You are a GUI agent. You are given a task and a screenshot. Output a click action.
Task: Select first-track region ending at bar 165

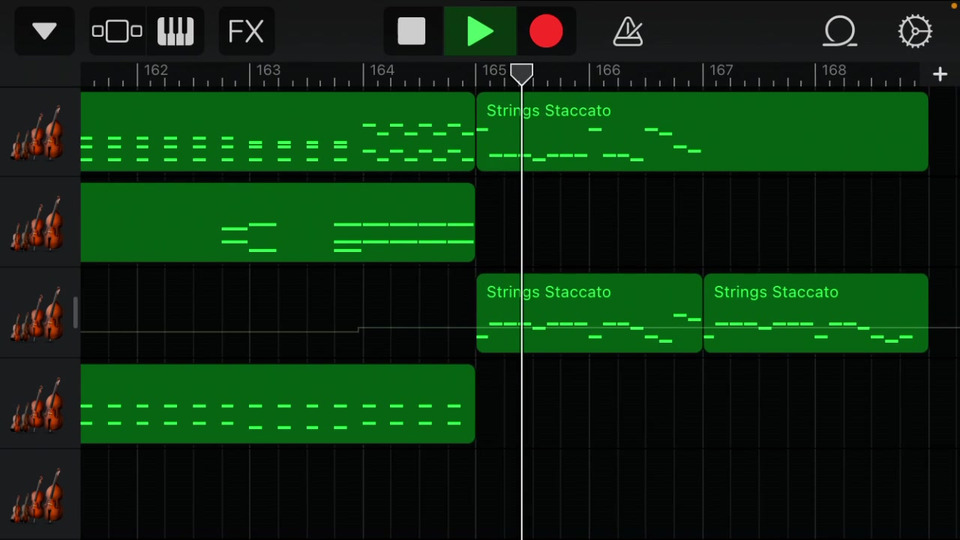tap(278, 132)
